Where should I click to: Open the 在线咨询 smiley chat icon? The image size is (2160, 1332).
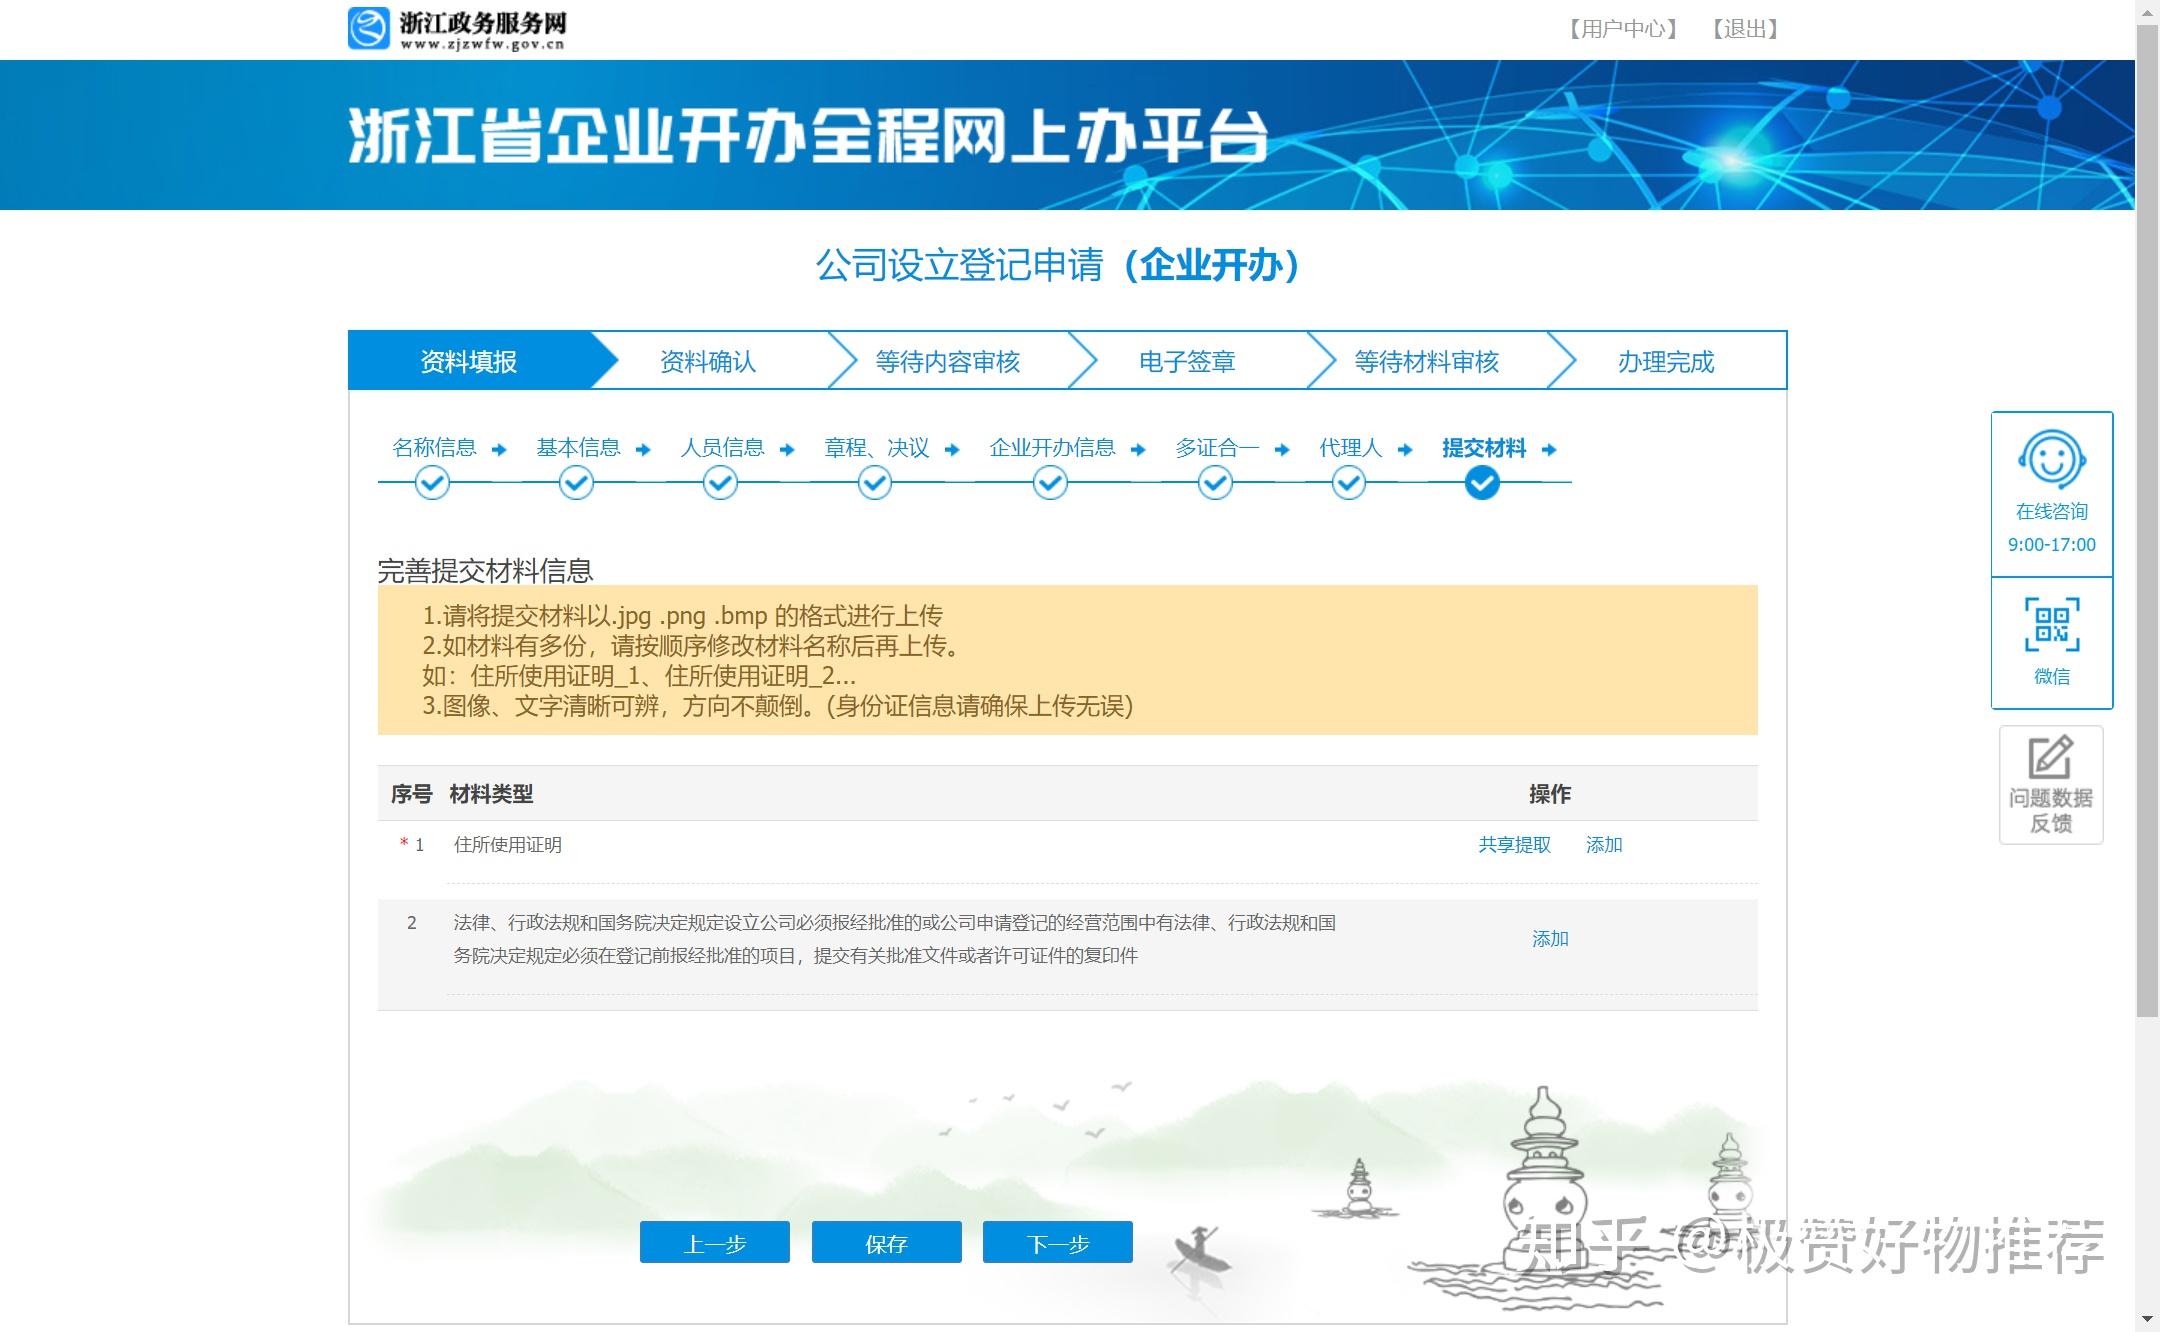coord(2051,460)
